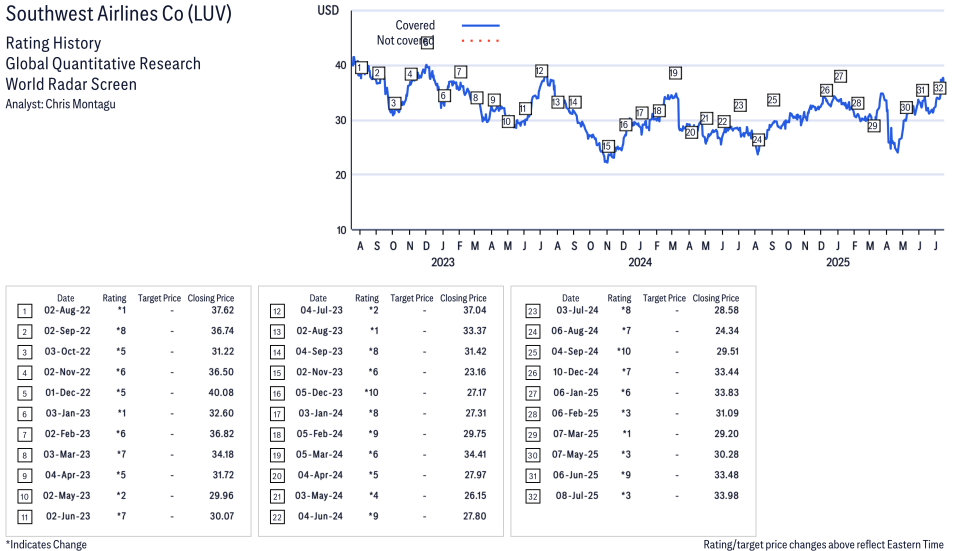955x551 pixels.
Task: Click the Closing Price header in third table
Action: pos(716,298)
